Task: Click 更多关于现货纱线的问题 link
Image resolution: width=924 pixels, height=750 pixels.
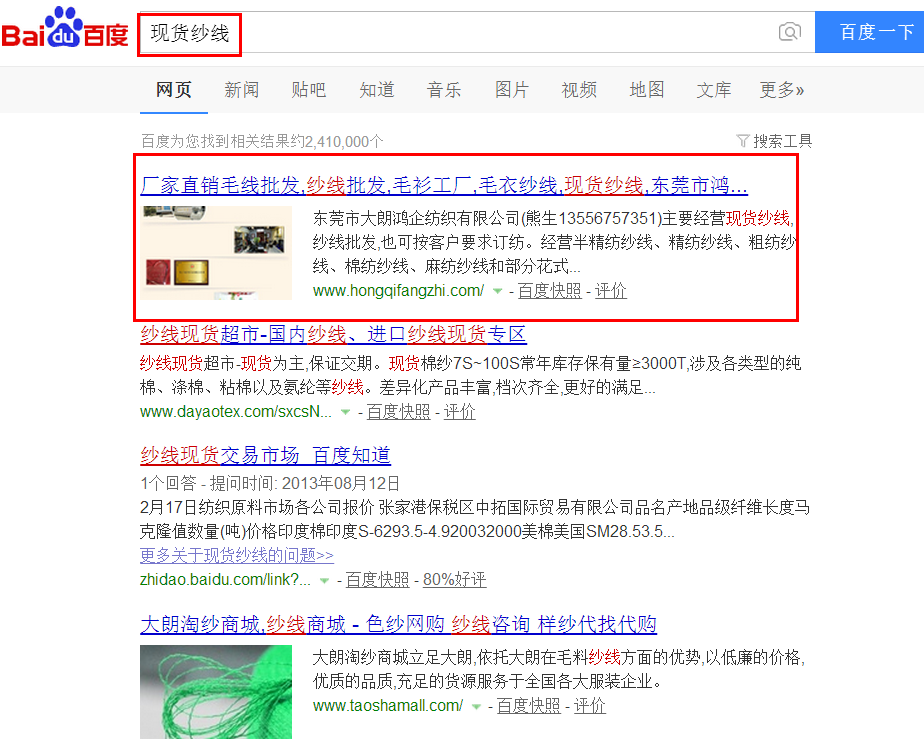Action: point(237,555)
